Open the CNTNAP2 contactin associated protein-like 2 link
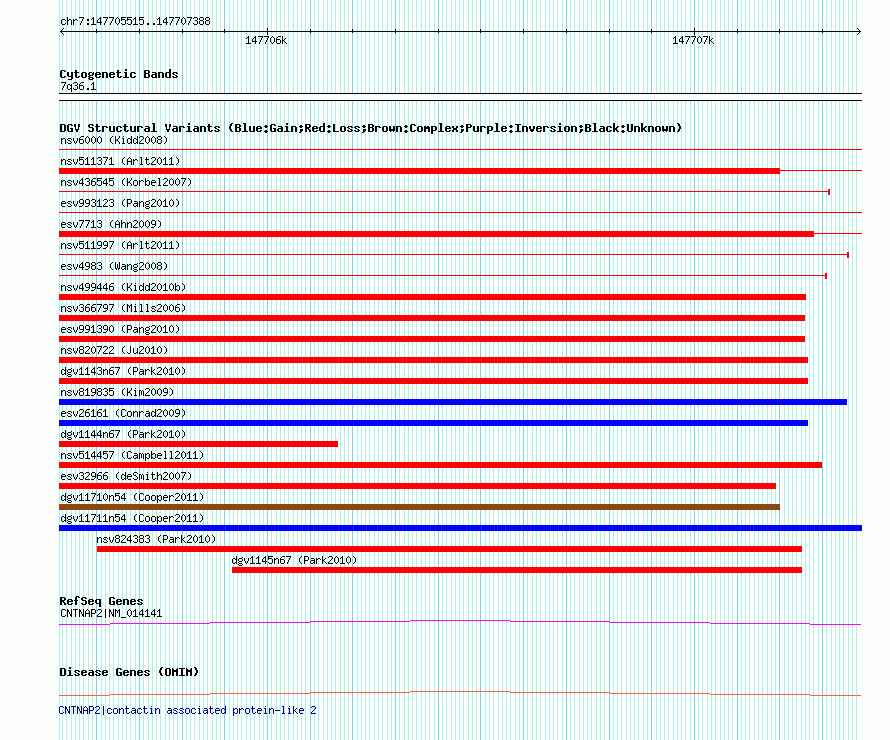Screen dimensions: 890x740 pos(187,710)
